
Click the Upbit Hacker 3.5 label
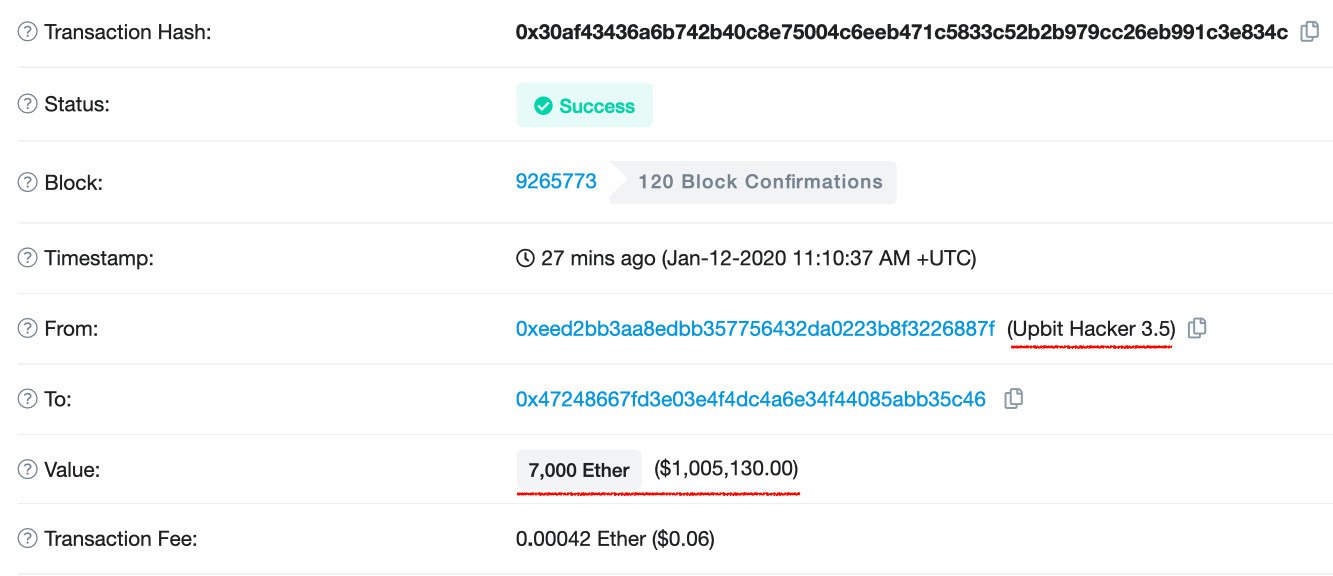1092,328
